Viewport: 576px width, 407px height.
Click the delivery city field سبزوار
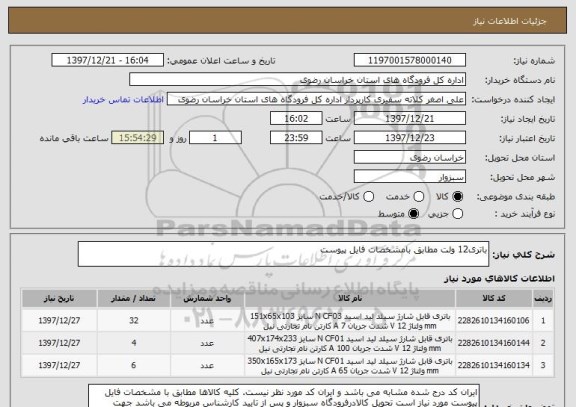(410, 177)
